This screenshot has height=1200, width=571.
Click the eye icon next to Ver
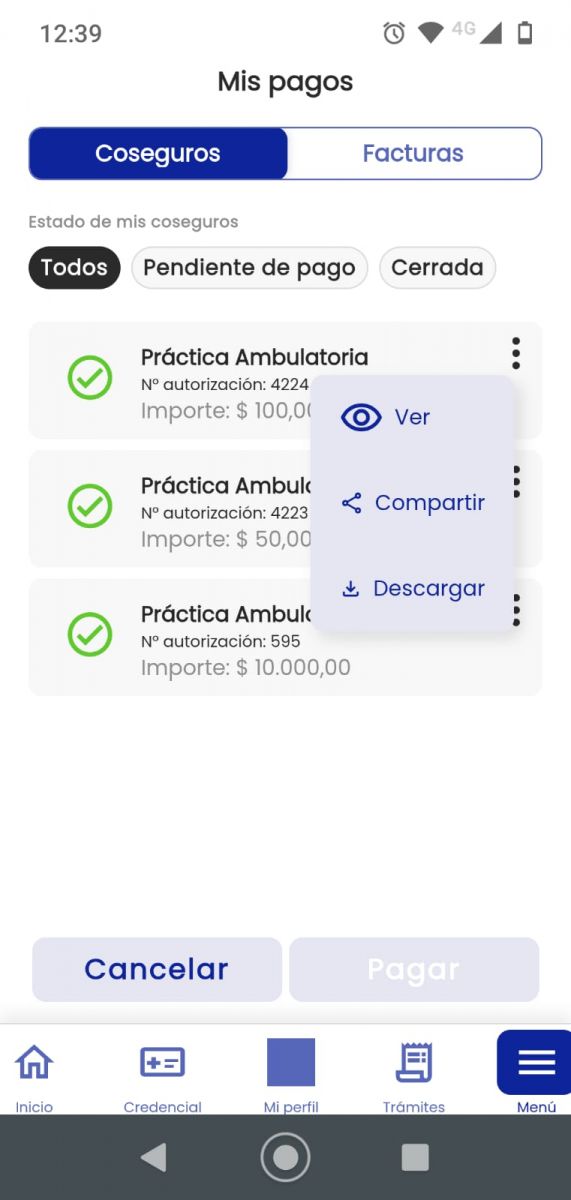pyautogui.click(x=361, y=417)
